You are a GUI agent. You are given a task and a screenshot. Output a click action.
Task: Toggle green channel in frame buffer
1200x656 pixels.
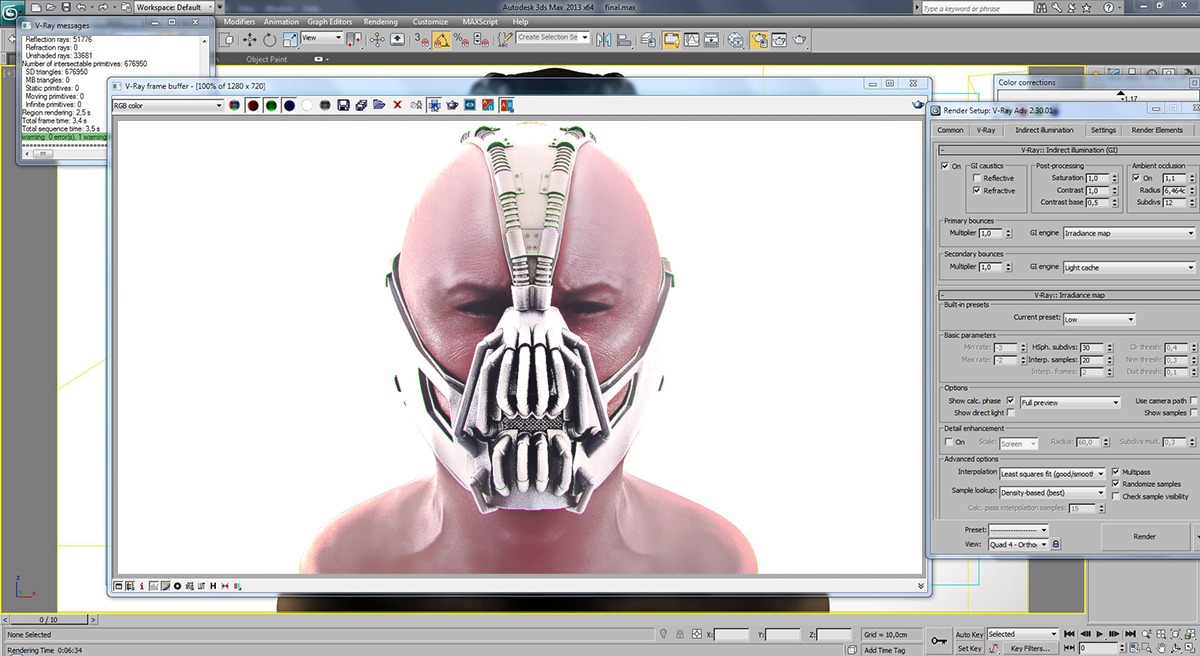(271, 105)
